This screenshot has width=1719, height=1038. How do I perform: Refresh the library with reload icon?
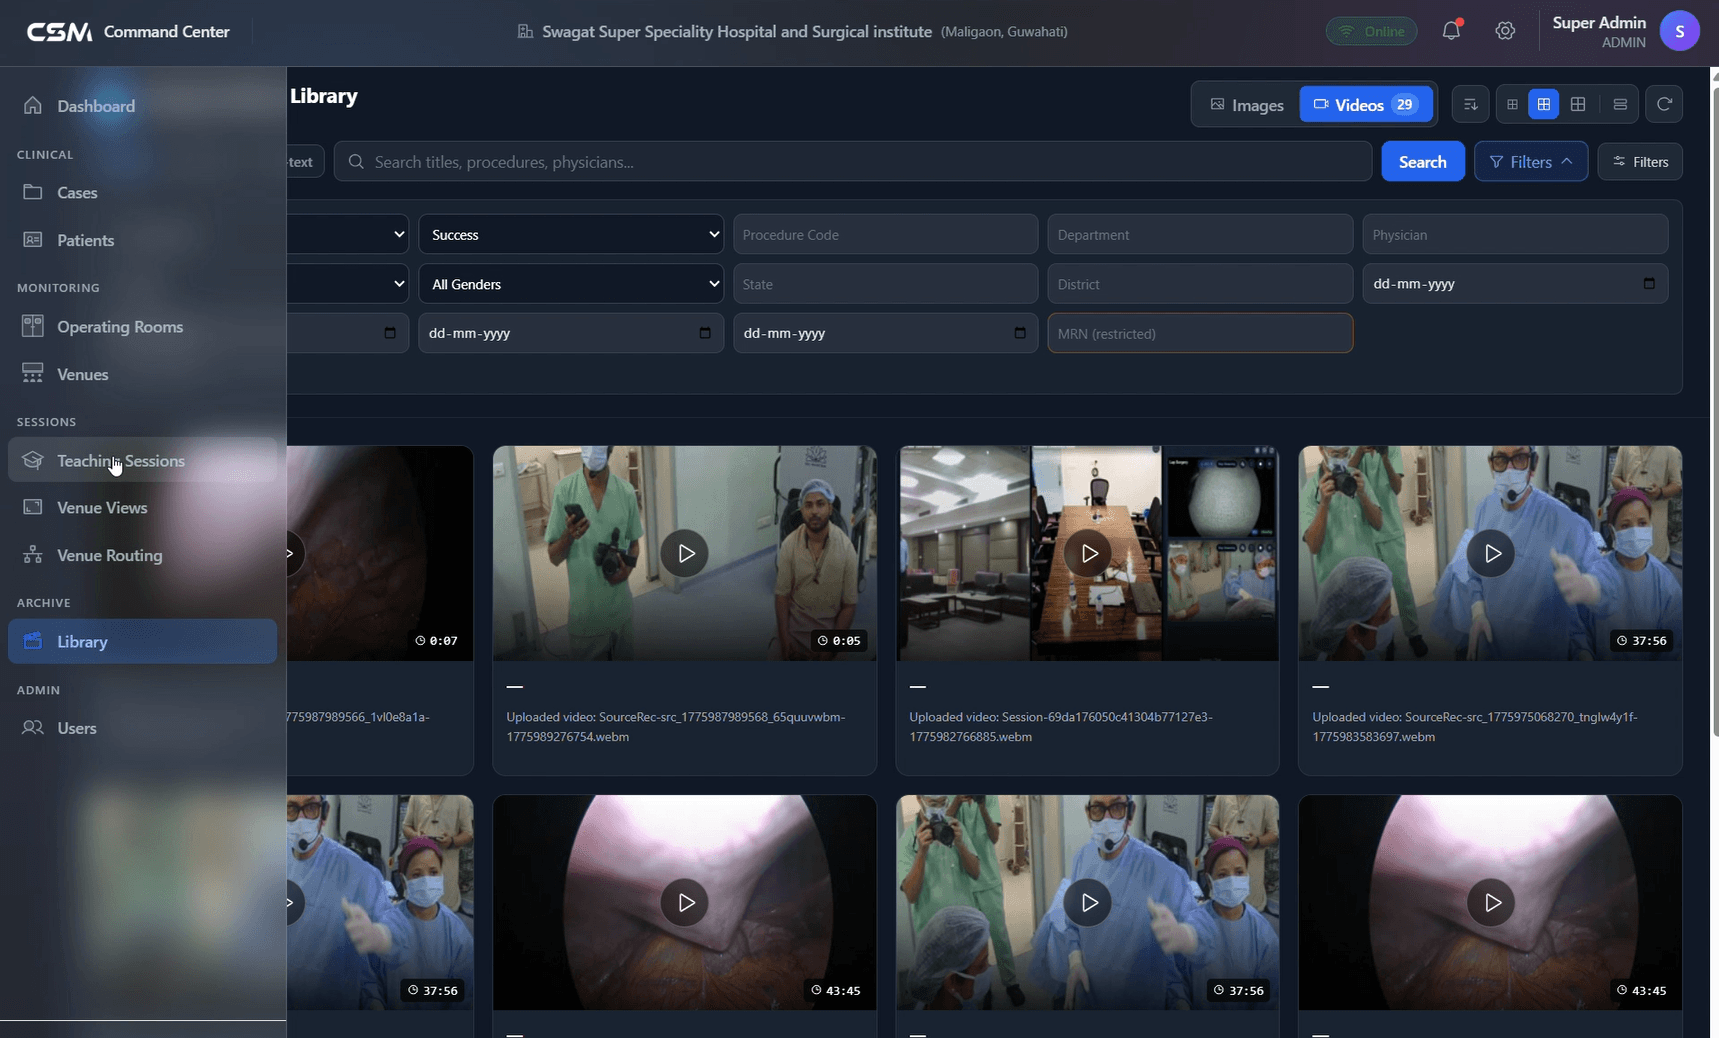click(1664, 104)
